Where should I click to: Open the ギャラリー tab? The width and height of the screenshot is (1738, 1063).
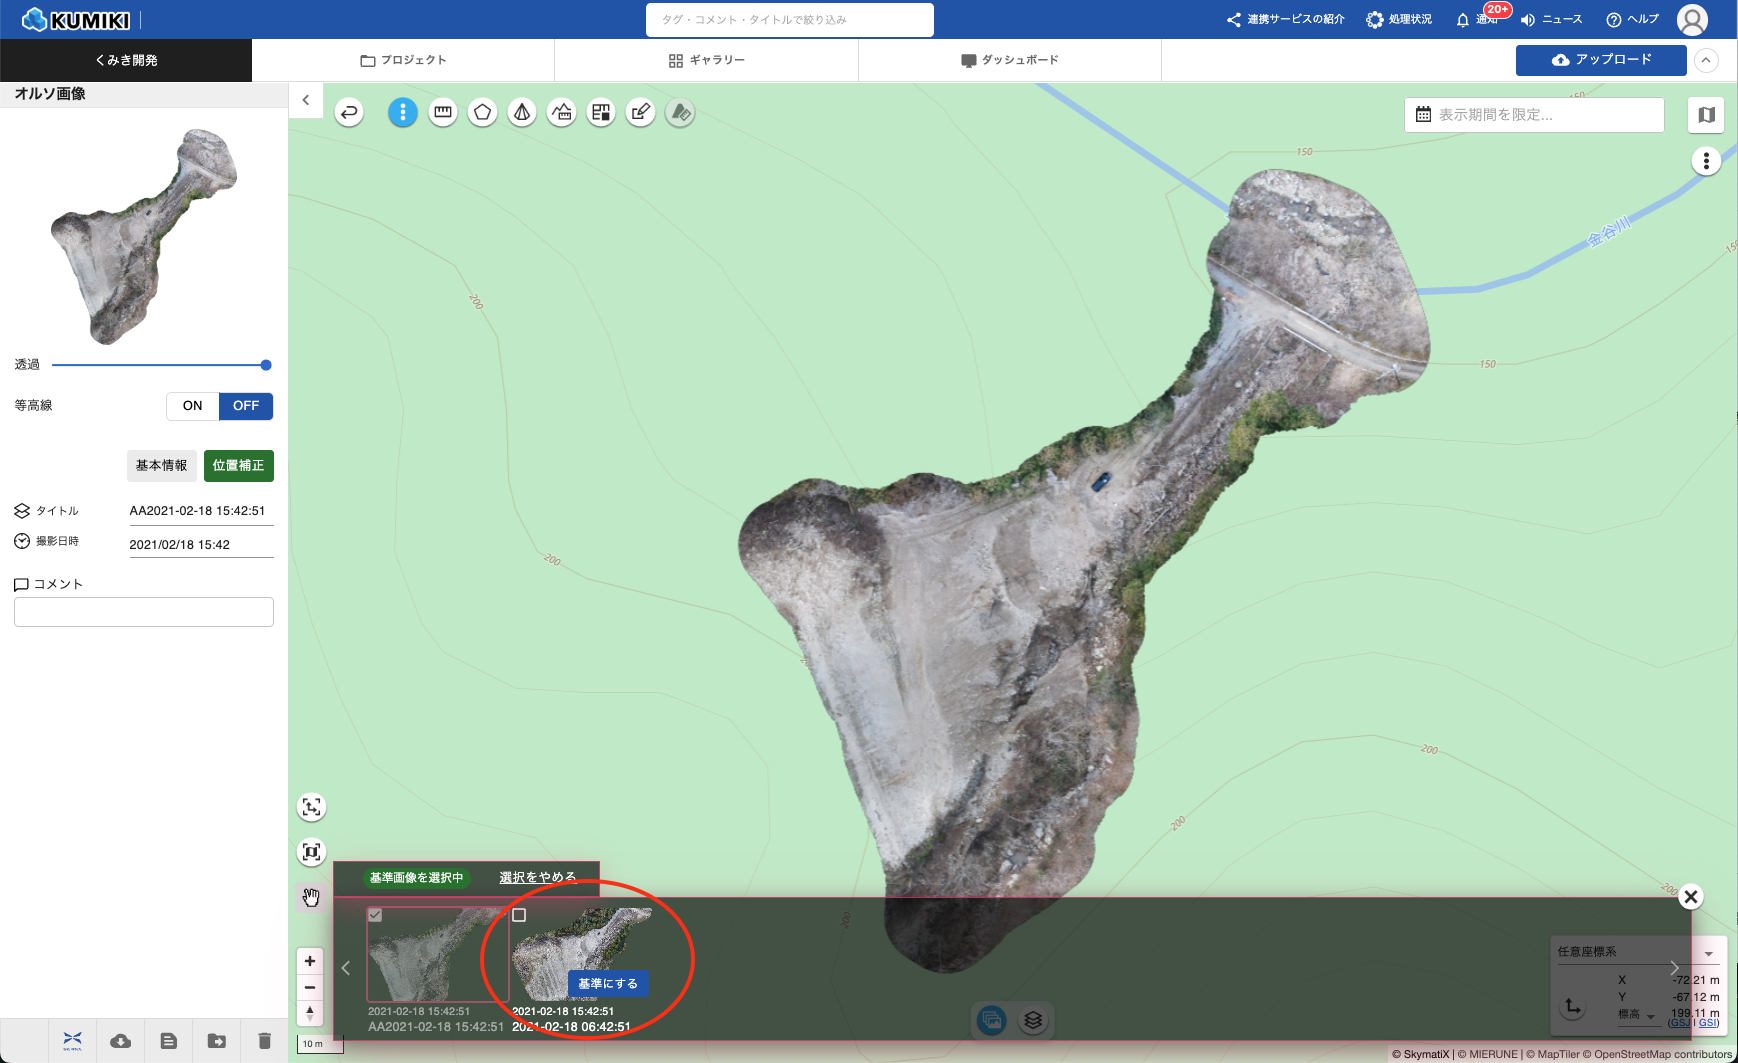click(x=706, y=60)
